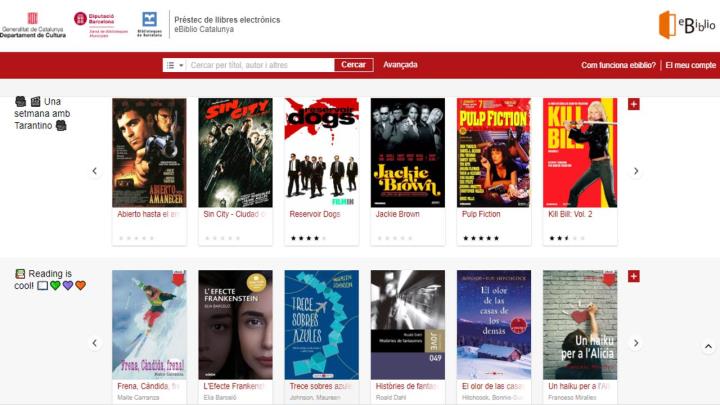This screenshot has width=720, height=405.
Task: Click author Roald Dahl
Action: [x=391, y=398]
